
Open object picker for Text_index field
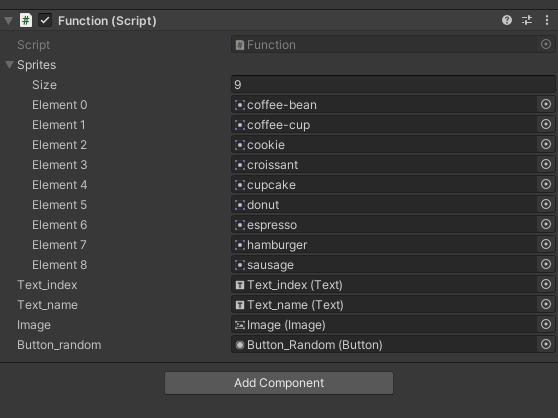click(546, 284)
